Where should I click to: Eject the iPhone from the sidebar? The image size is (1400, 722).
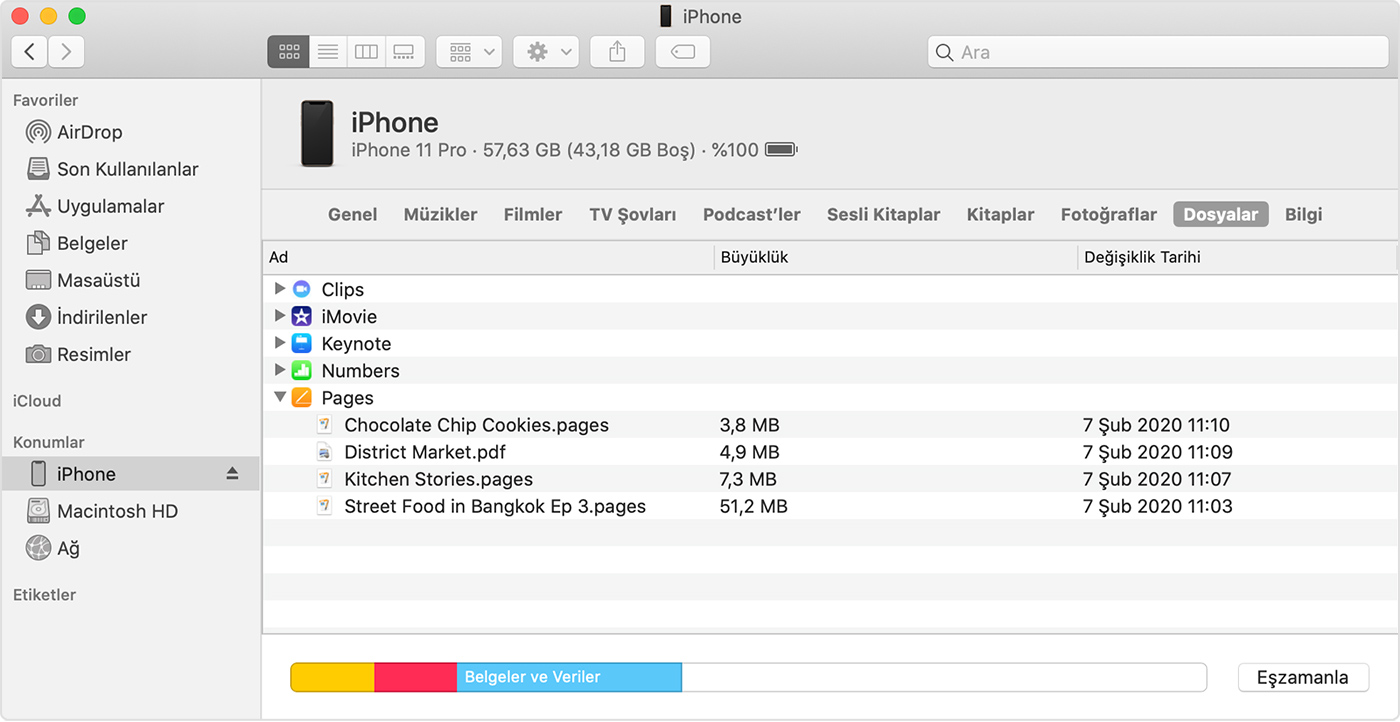232,474
